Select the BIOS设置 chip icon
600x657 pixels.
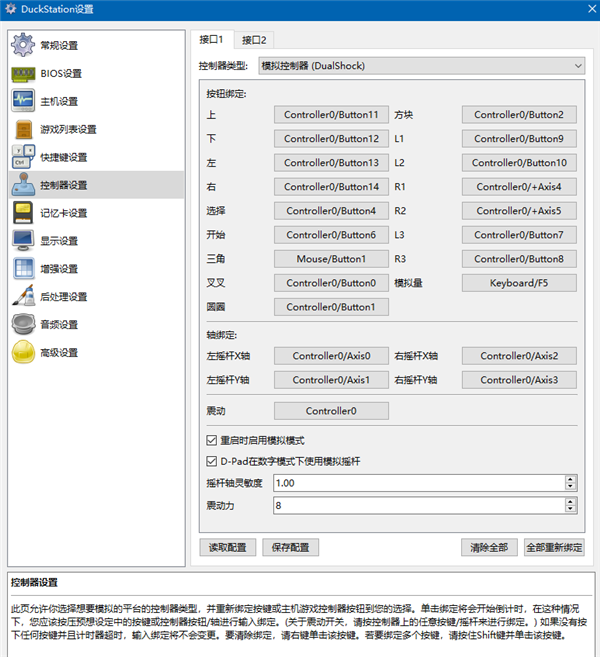point(23,74)
